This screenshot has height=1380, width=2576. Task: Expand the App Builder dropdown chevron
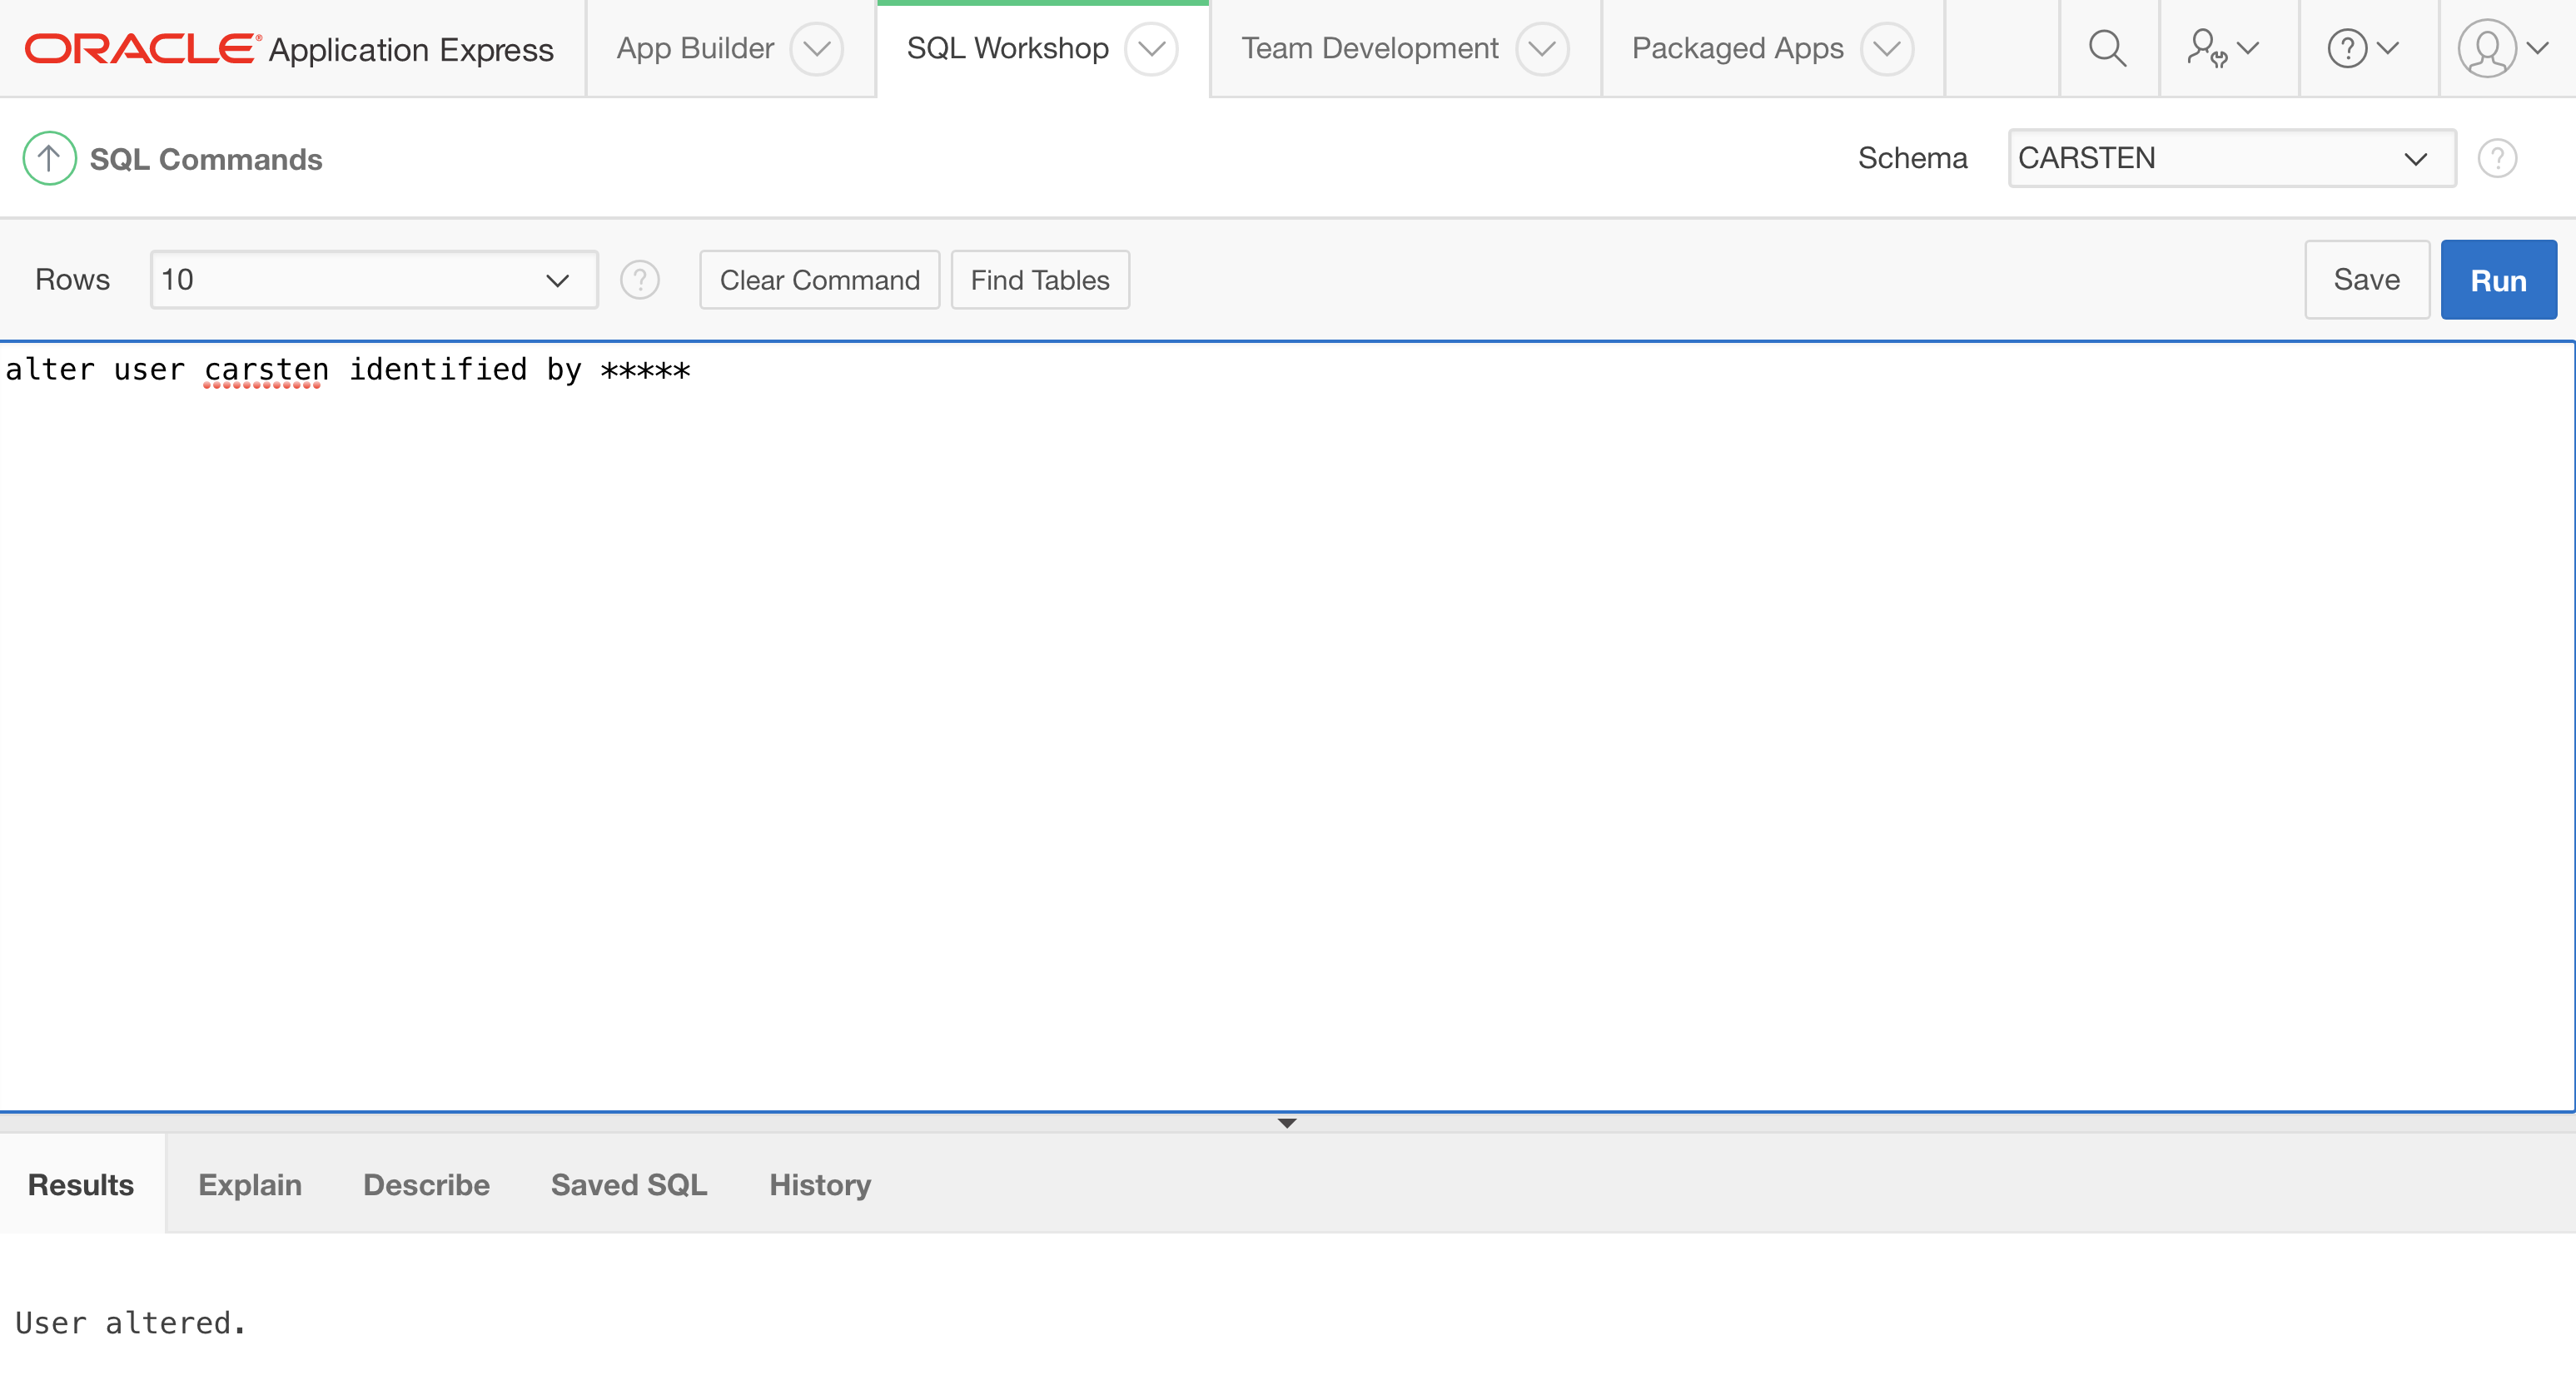816,48
